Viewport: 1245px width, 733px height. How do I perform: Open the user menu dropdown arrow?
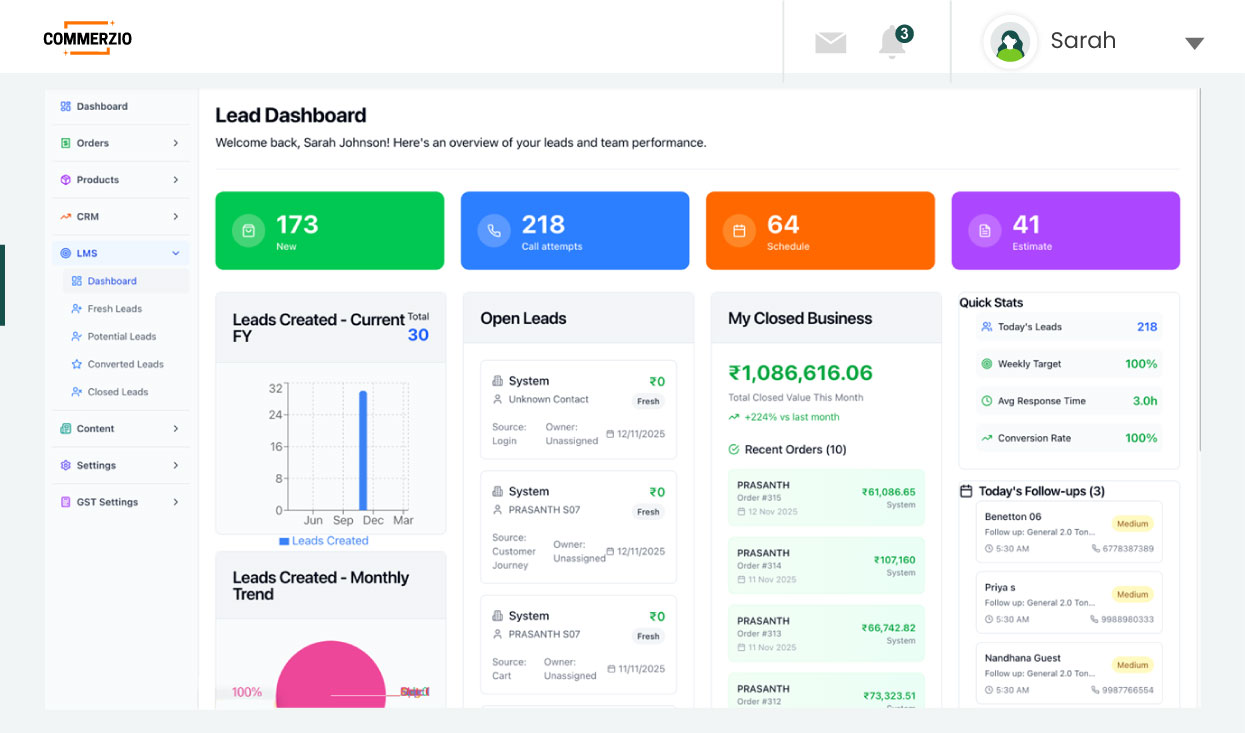click(1194, 43)
